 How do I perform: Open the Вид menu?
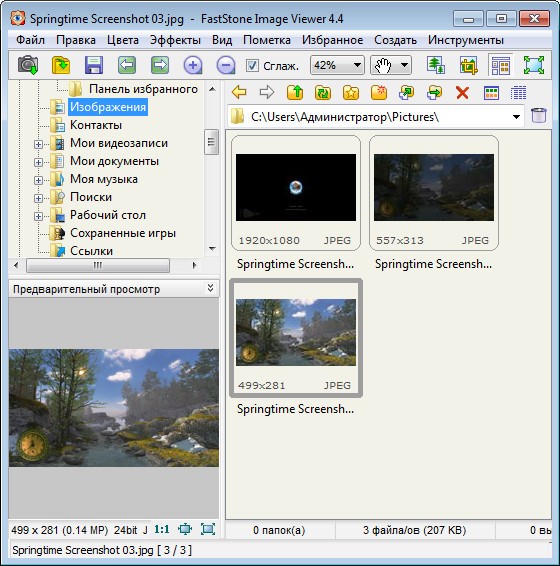[222, 40]
